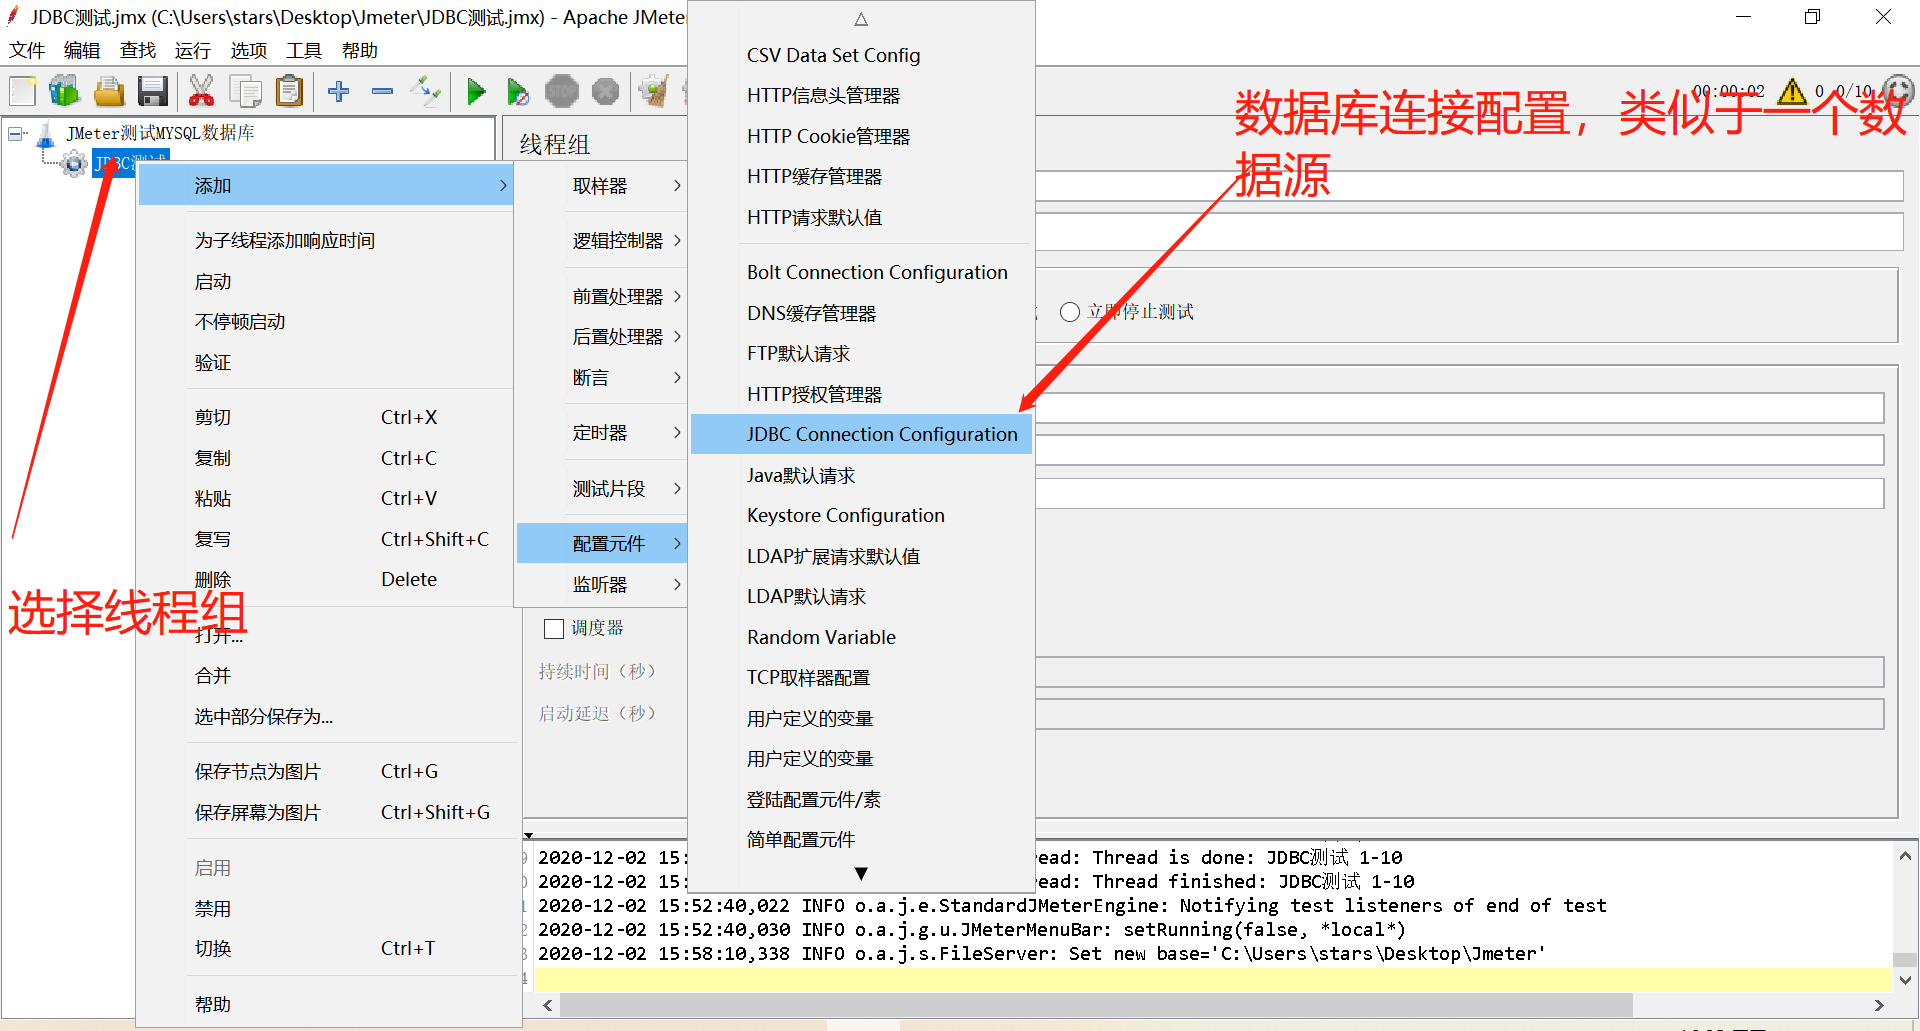Click the Cut scissors icon in toolbar
Image resolution: width=1920 pixels, height=1031 pixels.
[x=201, y=91]
